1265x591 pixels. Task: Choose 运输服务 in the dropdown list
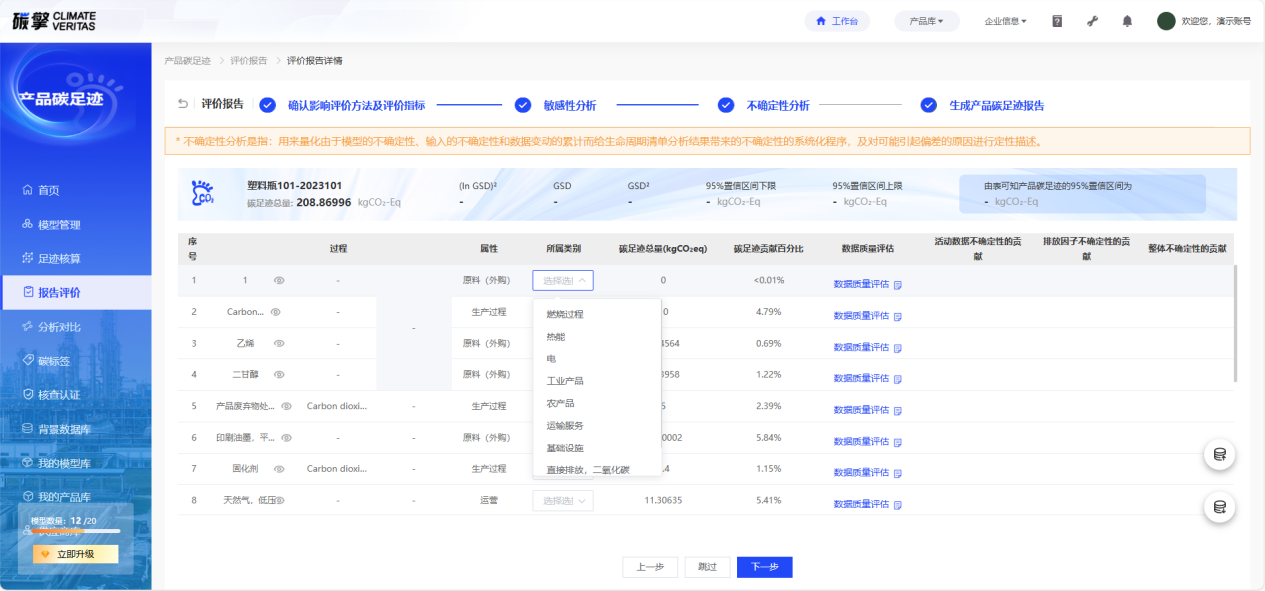(x=565, y=426)
